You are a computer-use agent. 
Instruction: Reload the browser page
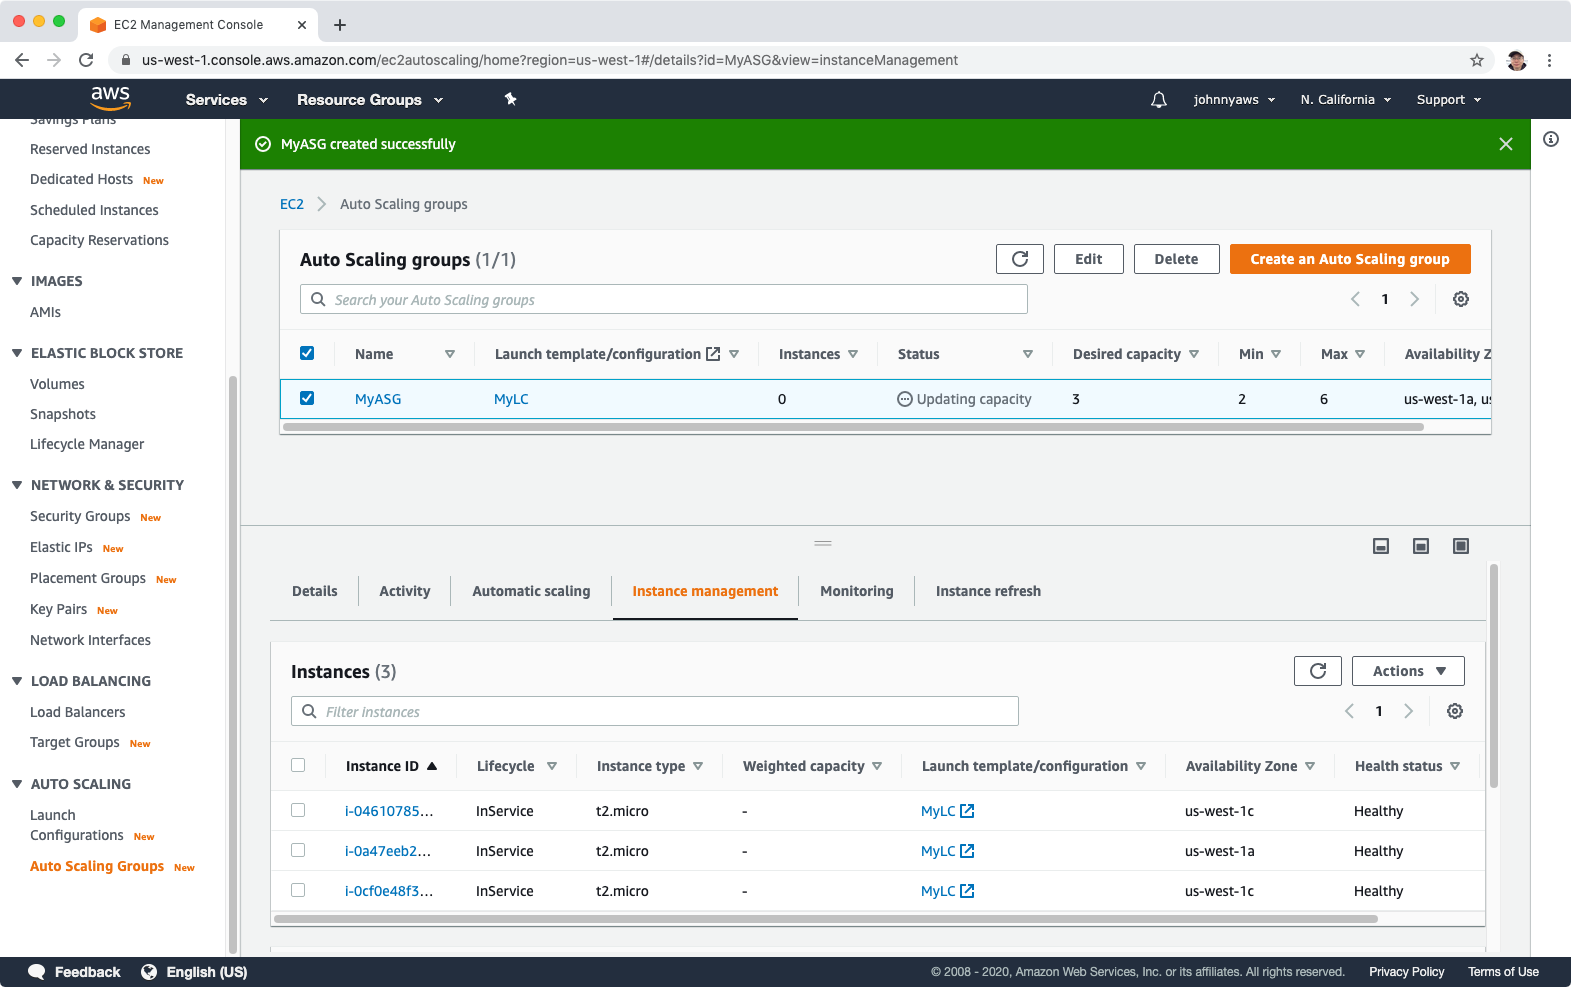click(x=86, y=60)
